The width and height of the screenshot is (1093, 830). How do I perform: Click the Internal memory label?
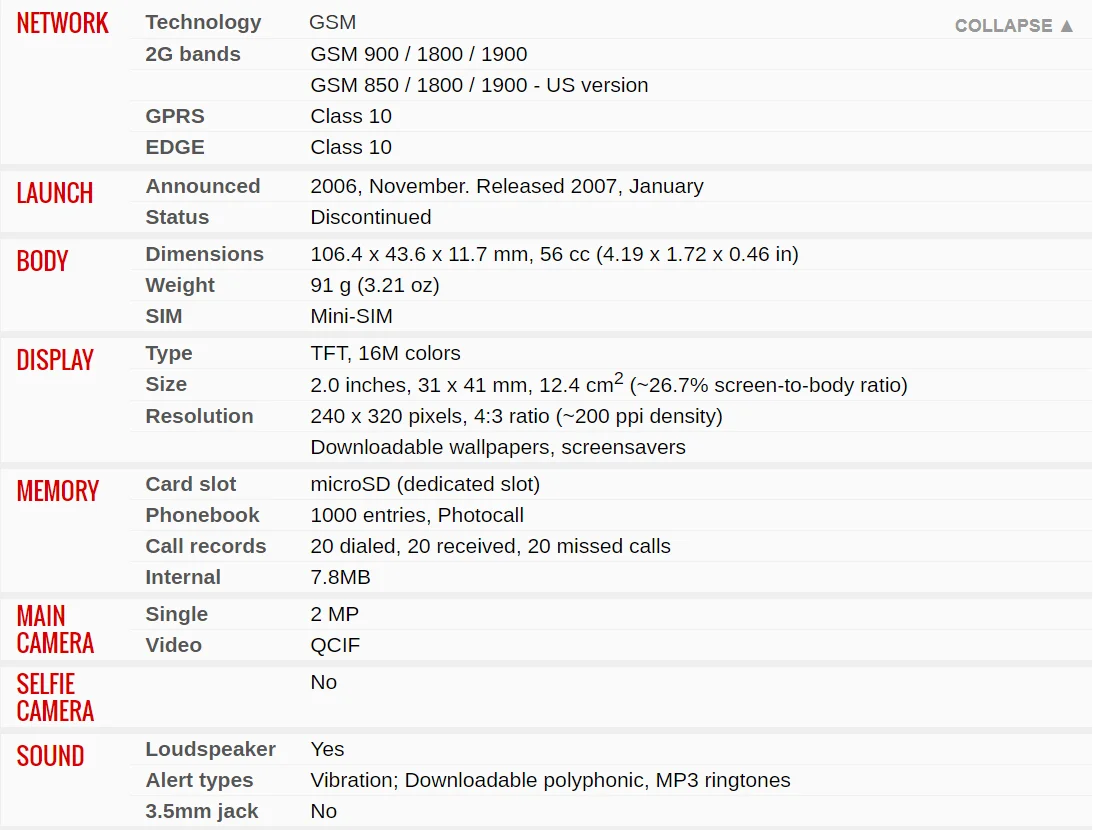[183, 577]
